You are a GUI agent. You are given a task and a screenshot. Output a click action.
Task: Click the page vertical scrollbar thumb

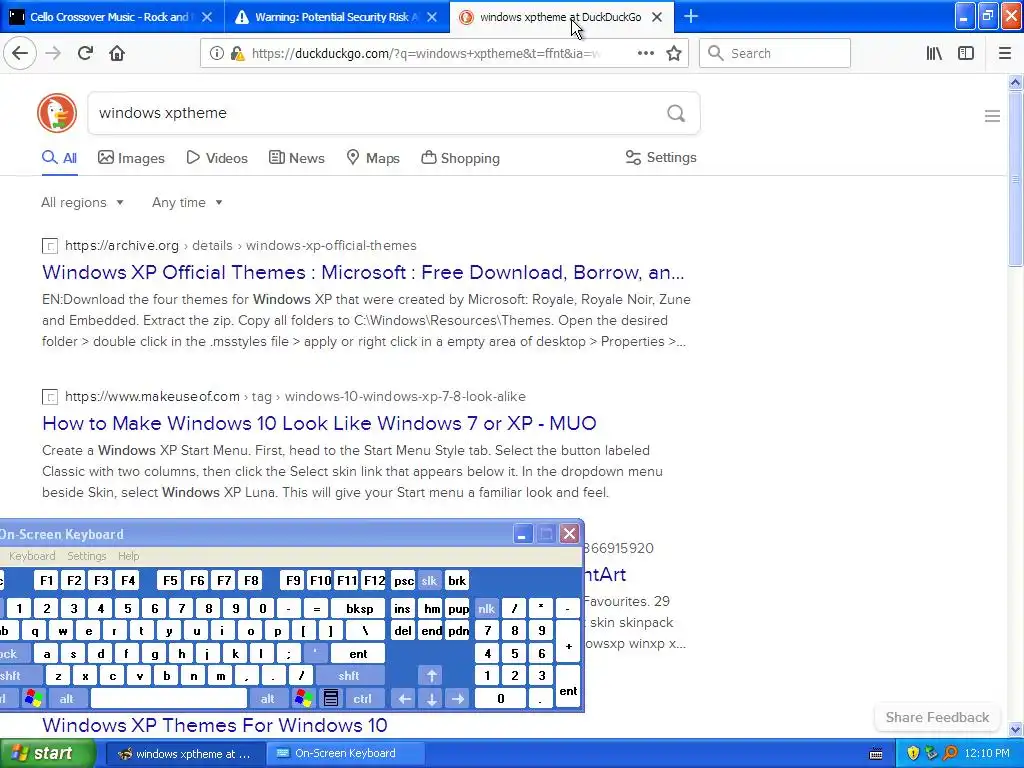(x=1015, y=178)
